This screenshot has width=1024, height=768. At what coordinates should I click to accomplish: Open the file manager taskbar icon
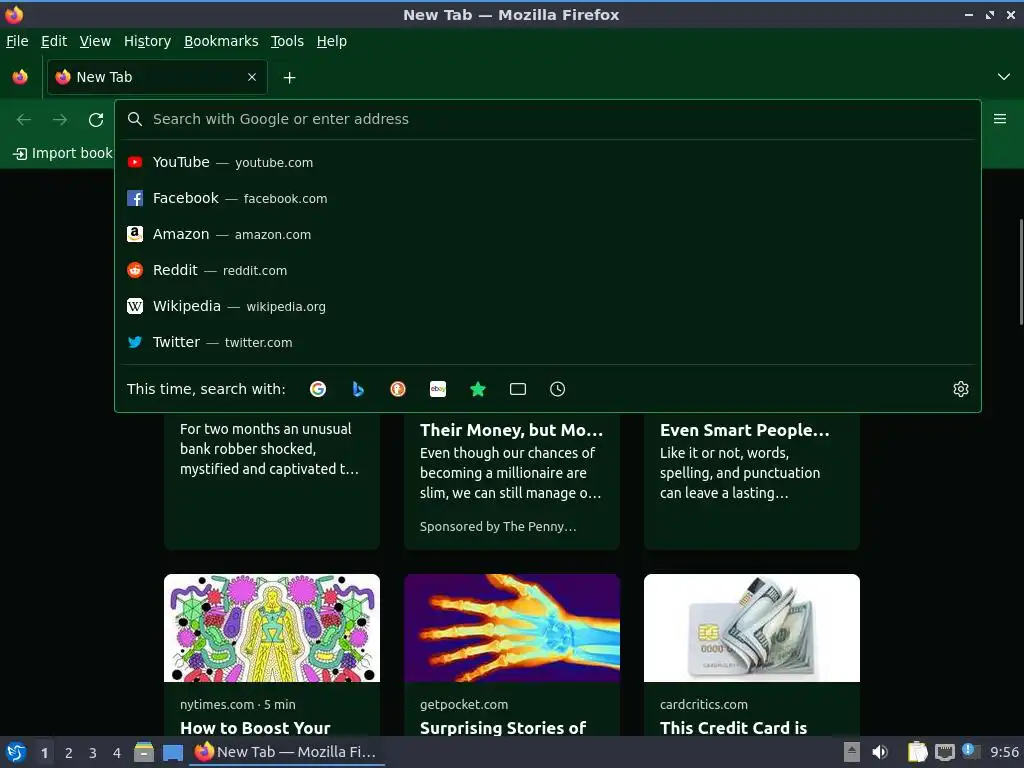144,752
